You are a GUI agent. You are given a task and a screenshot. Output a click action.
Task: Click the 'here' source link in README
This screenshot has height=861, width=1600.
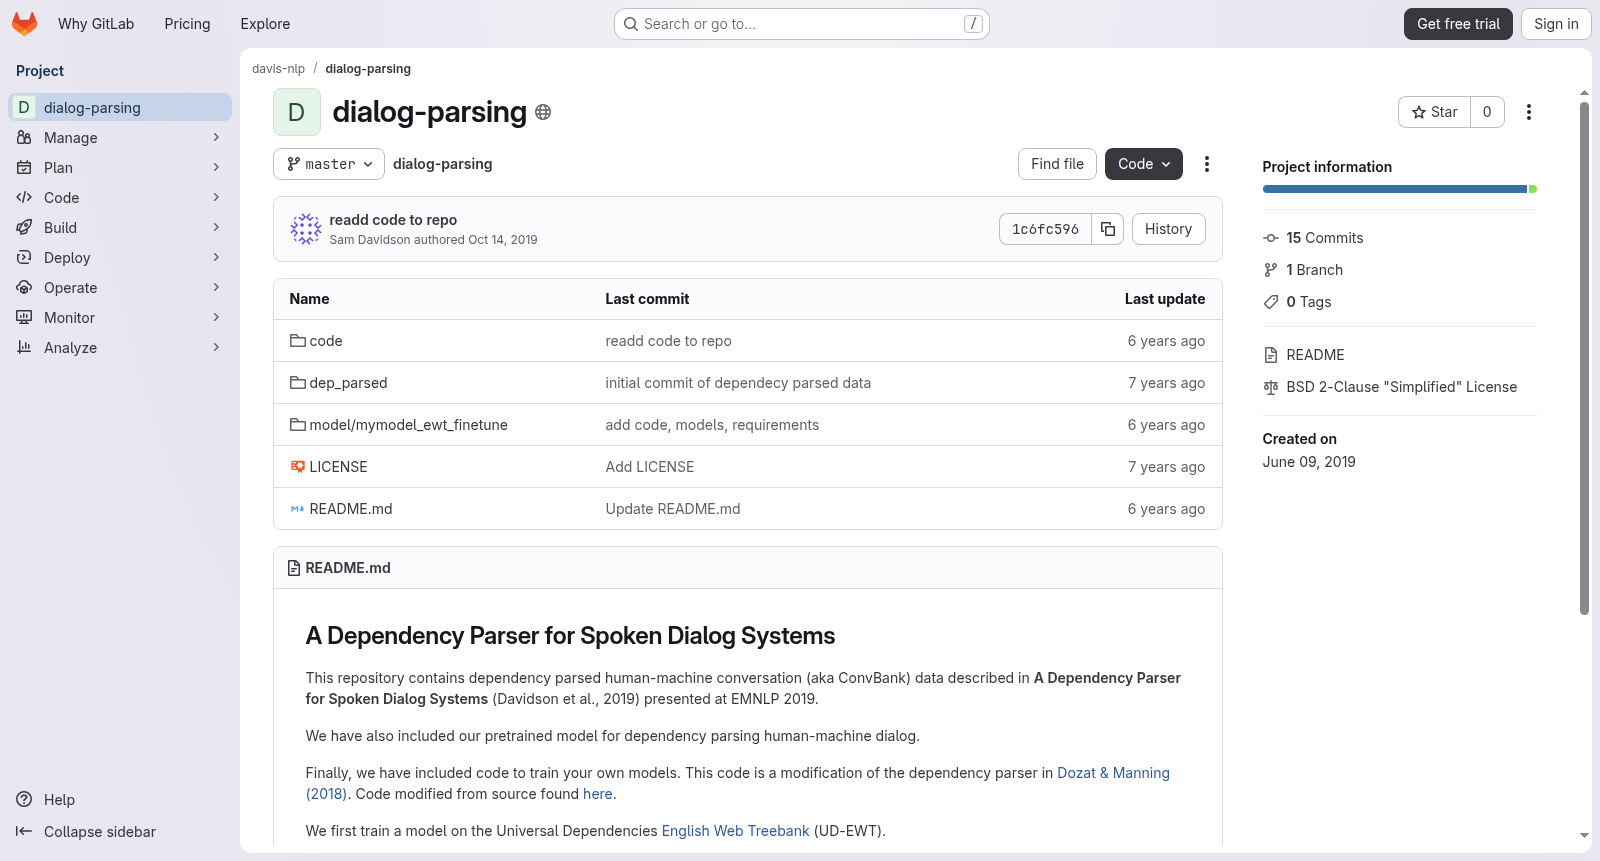(598, 794)
